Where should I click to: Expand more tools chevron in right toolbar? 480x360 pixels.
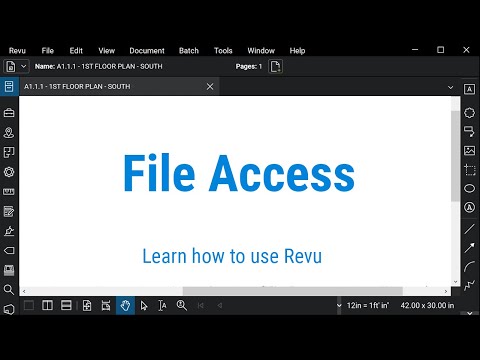(x=469, y=313)
